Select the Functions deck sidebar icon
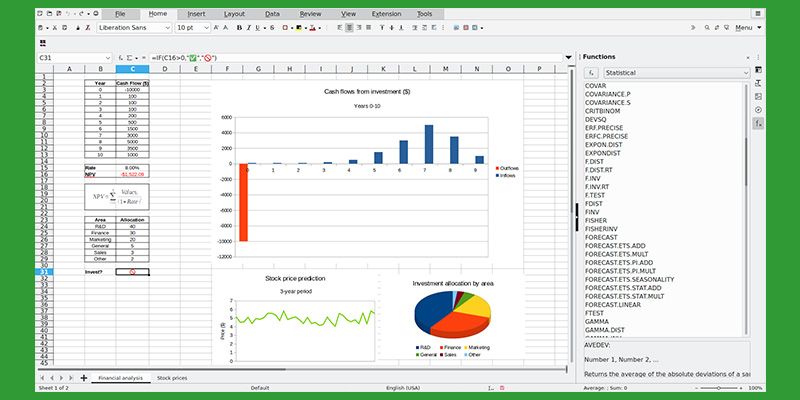Viewport: 800px width, 400px height. 758,123
